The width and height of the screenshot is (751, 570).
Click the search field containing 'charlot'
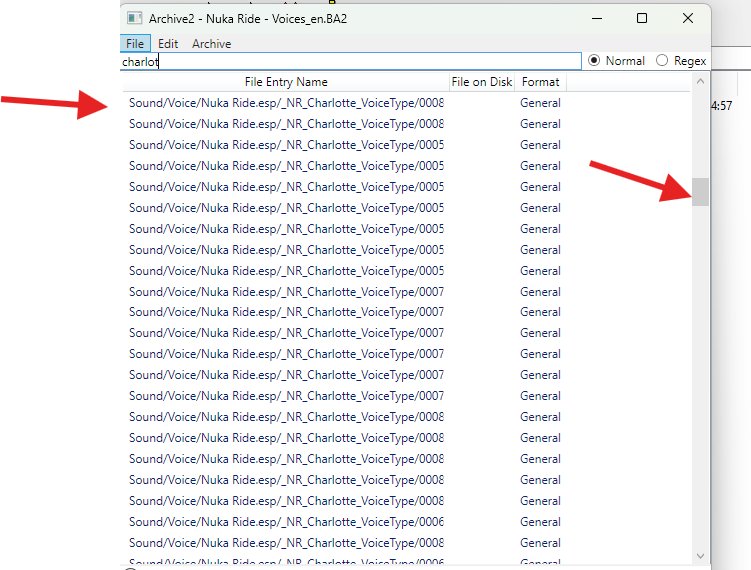(351, 61)
